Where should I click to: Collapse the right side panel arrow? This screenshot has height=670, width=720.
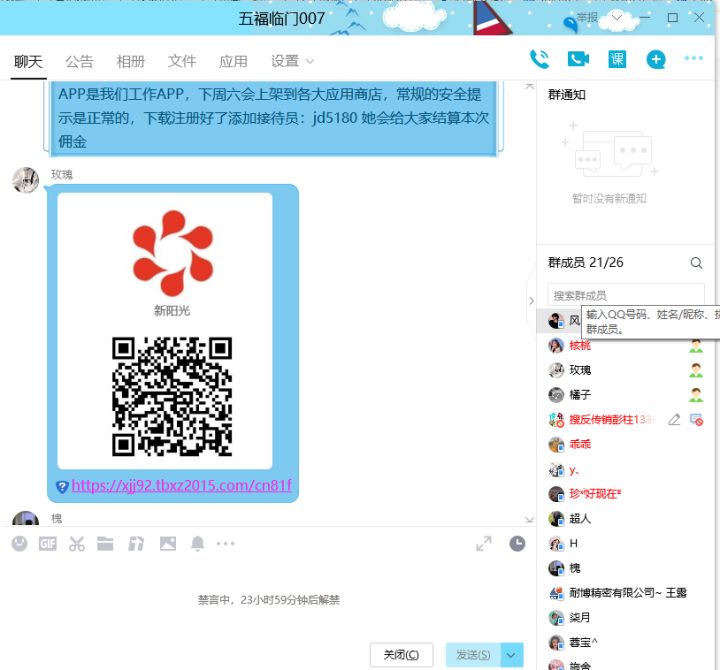(532, 301)
